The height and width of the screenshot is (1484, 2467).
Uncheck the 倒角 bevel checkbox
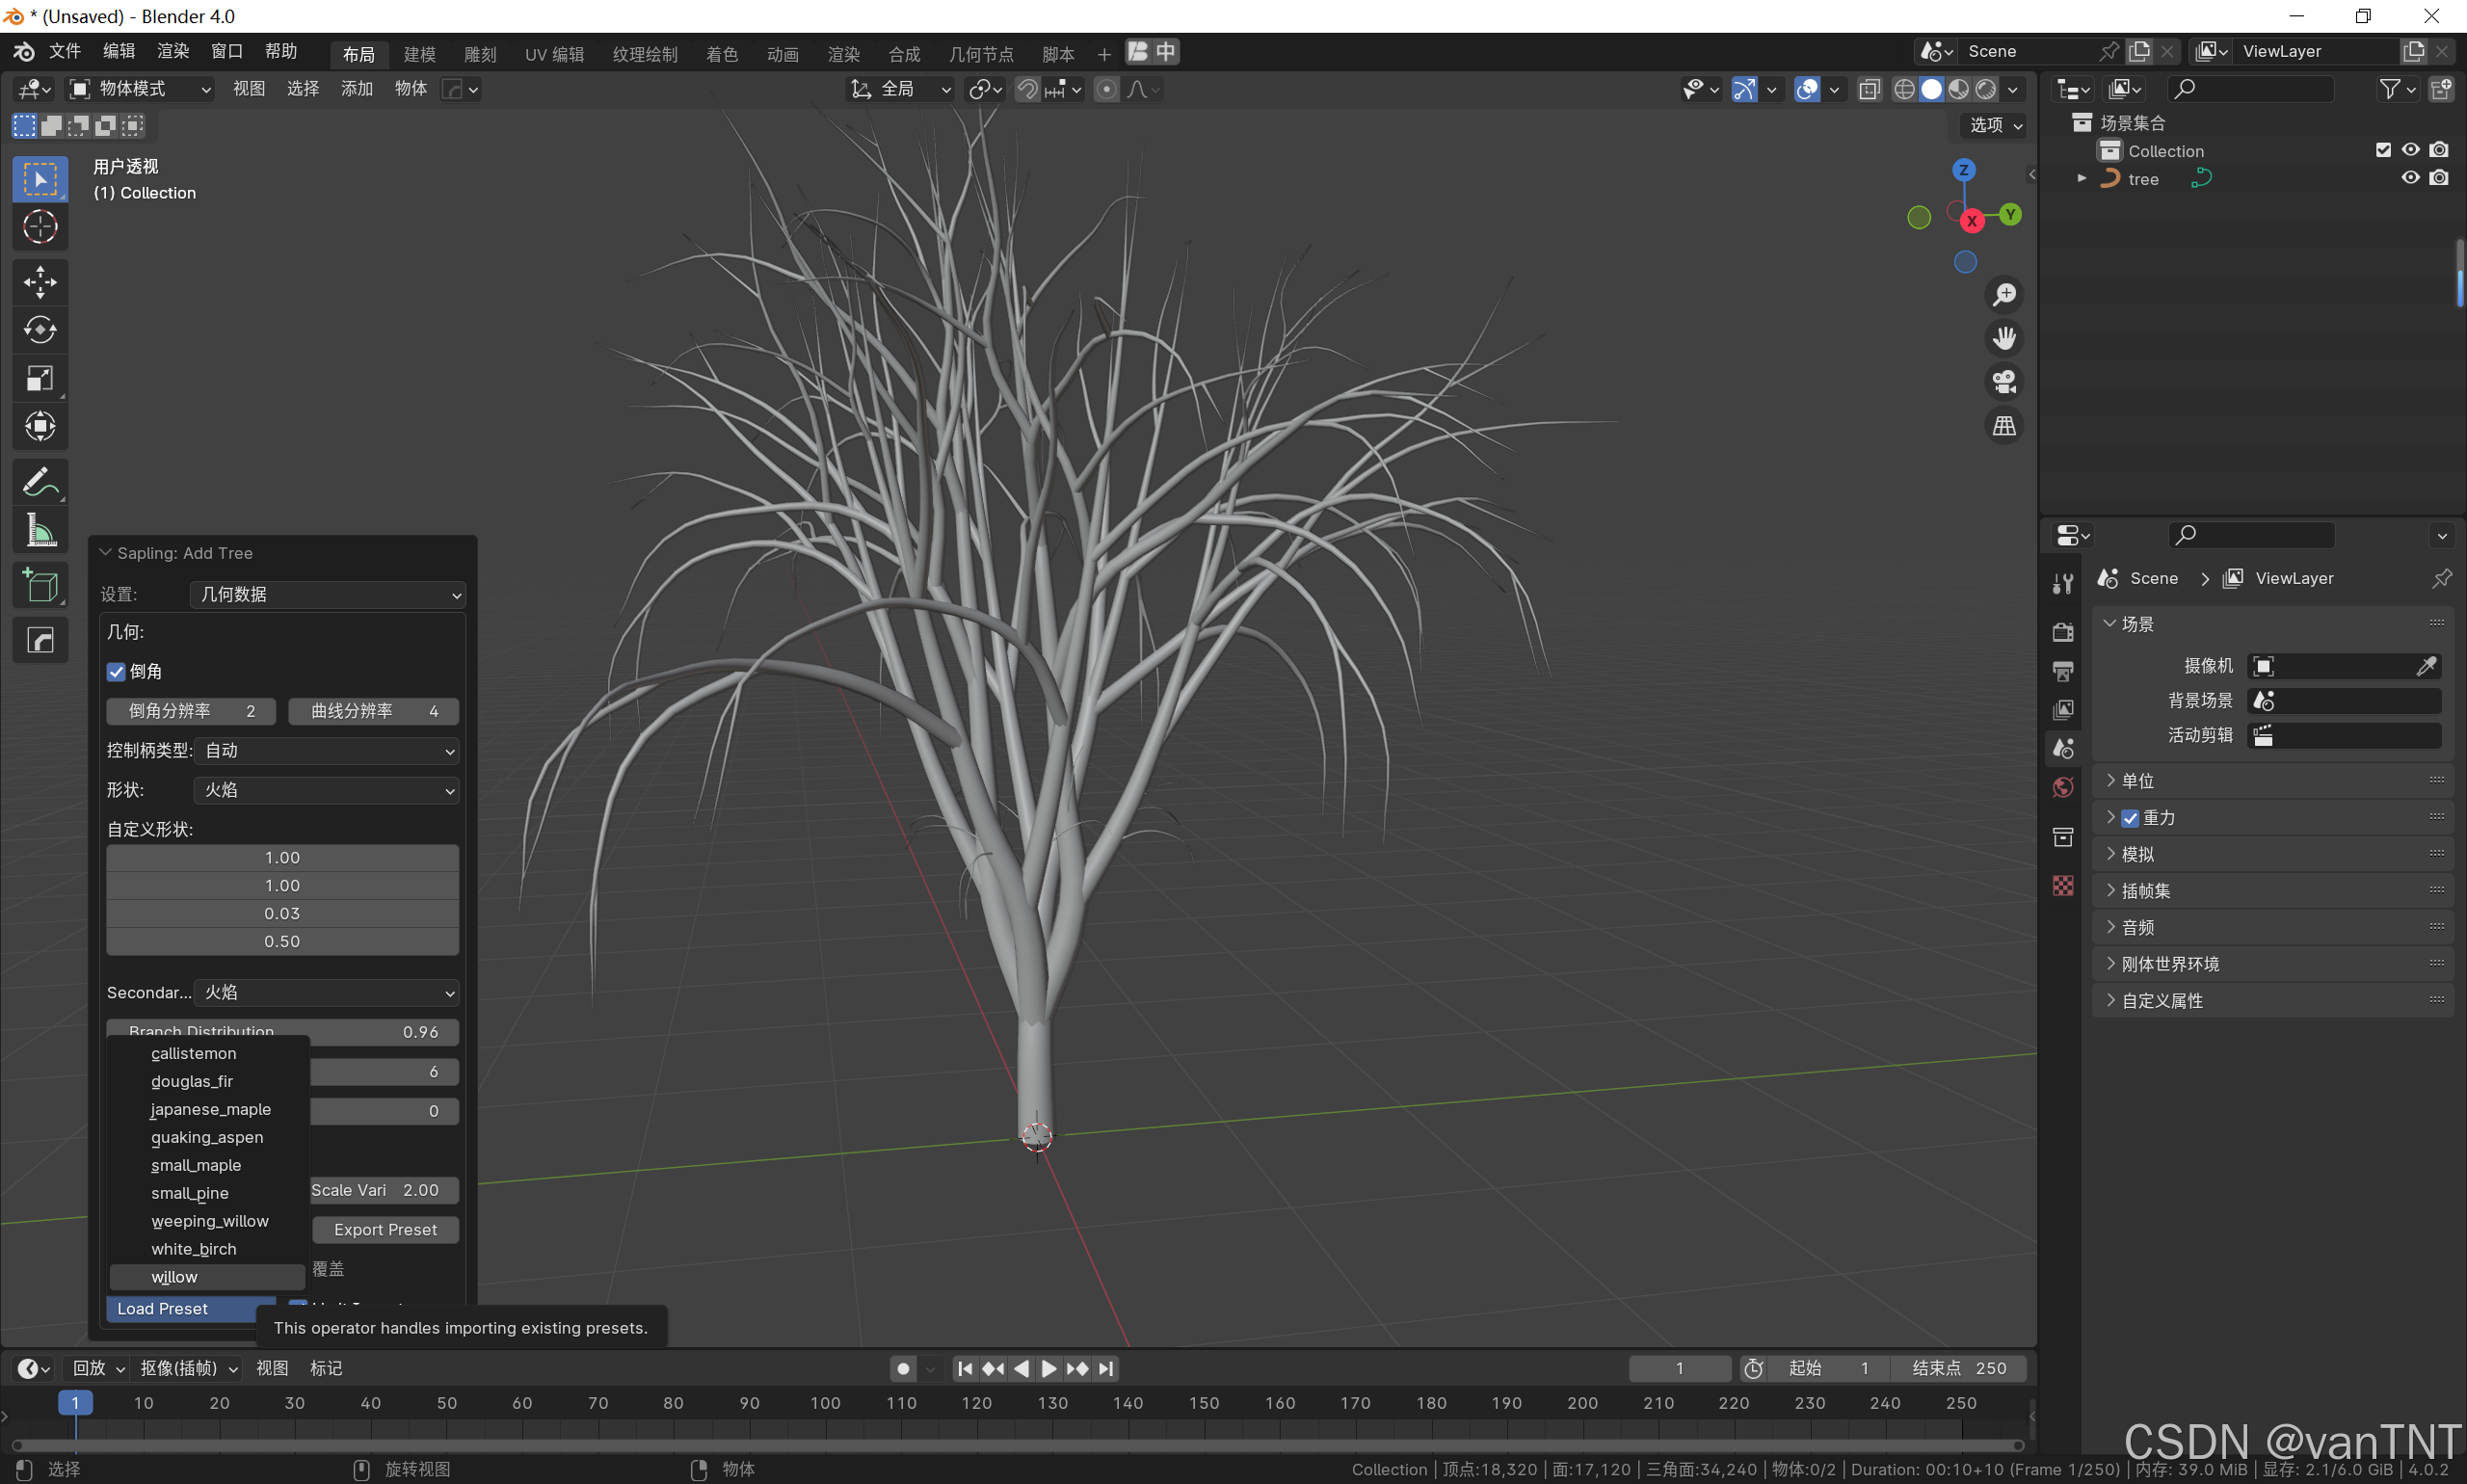click(117, 672)
